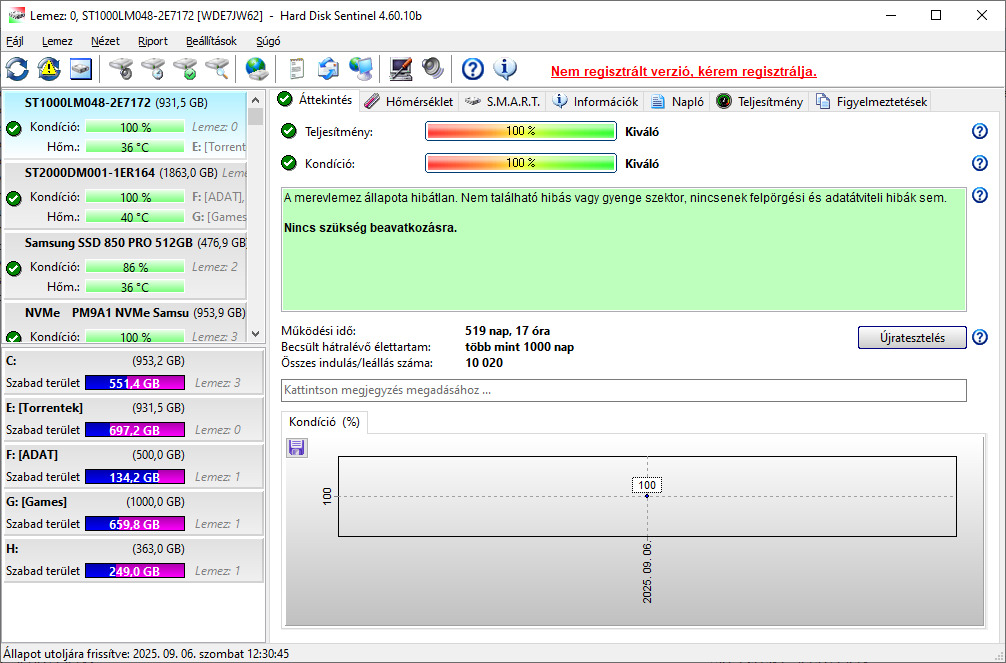This screenshot has width=1006, height=663.
Task: Open the Teljesítmény tab
Action: click(x=760, y=102)
